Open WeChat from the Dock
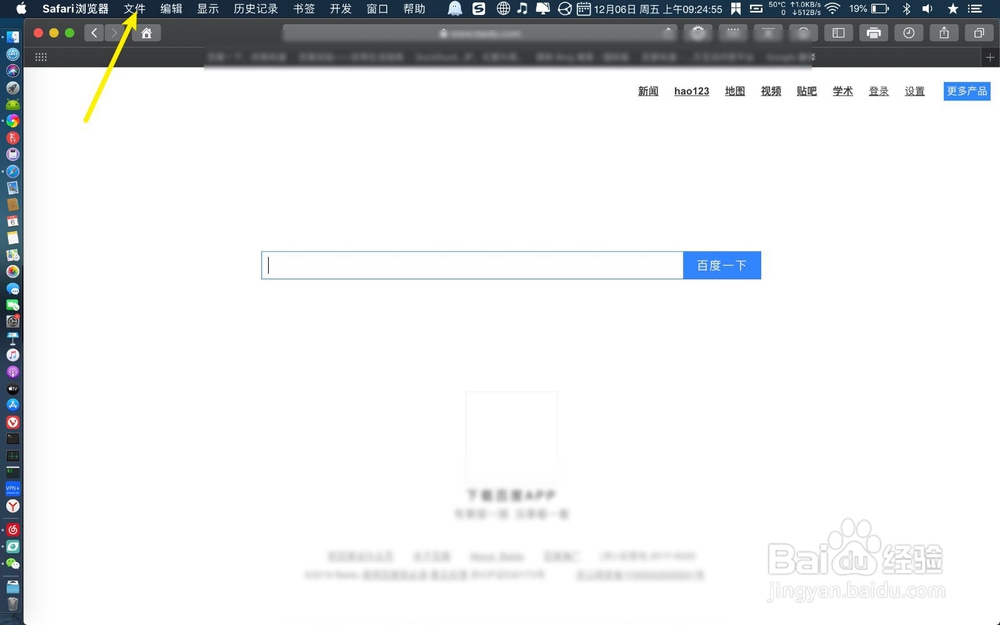Screen dimensions: 1000x625 click(13, 564)
